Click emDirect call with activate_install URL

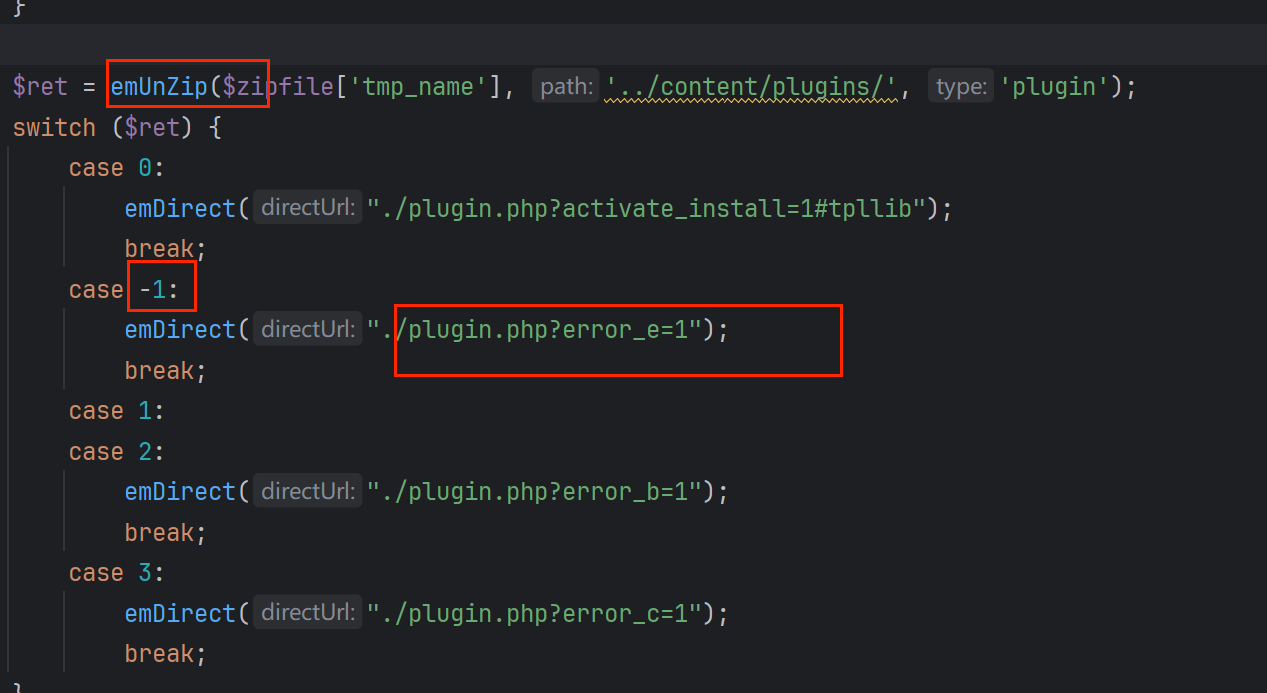[180, 209]
